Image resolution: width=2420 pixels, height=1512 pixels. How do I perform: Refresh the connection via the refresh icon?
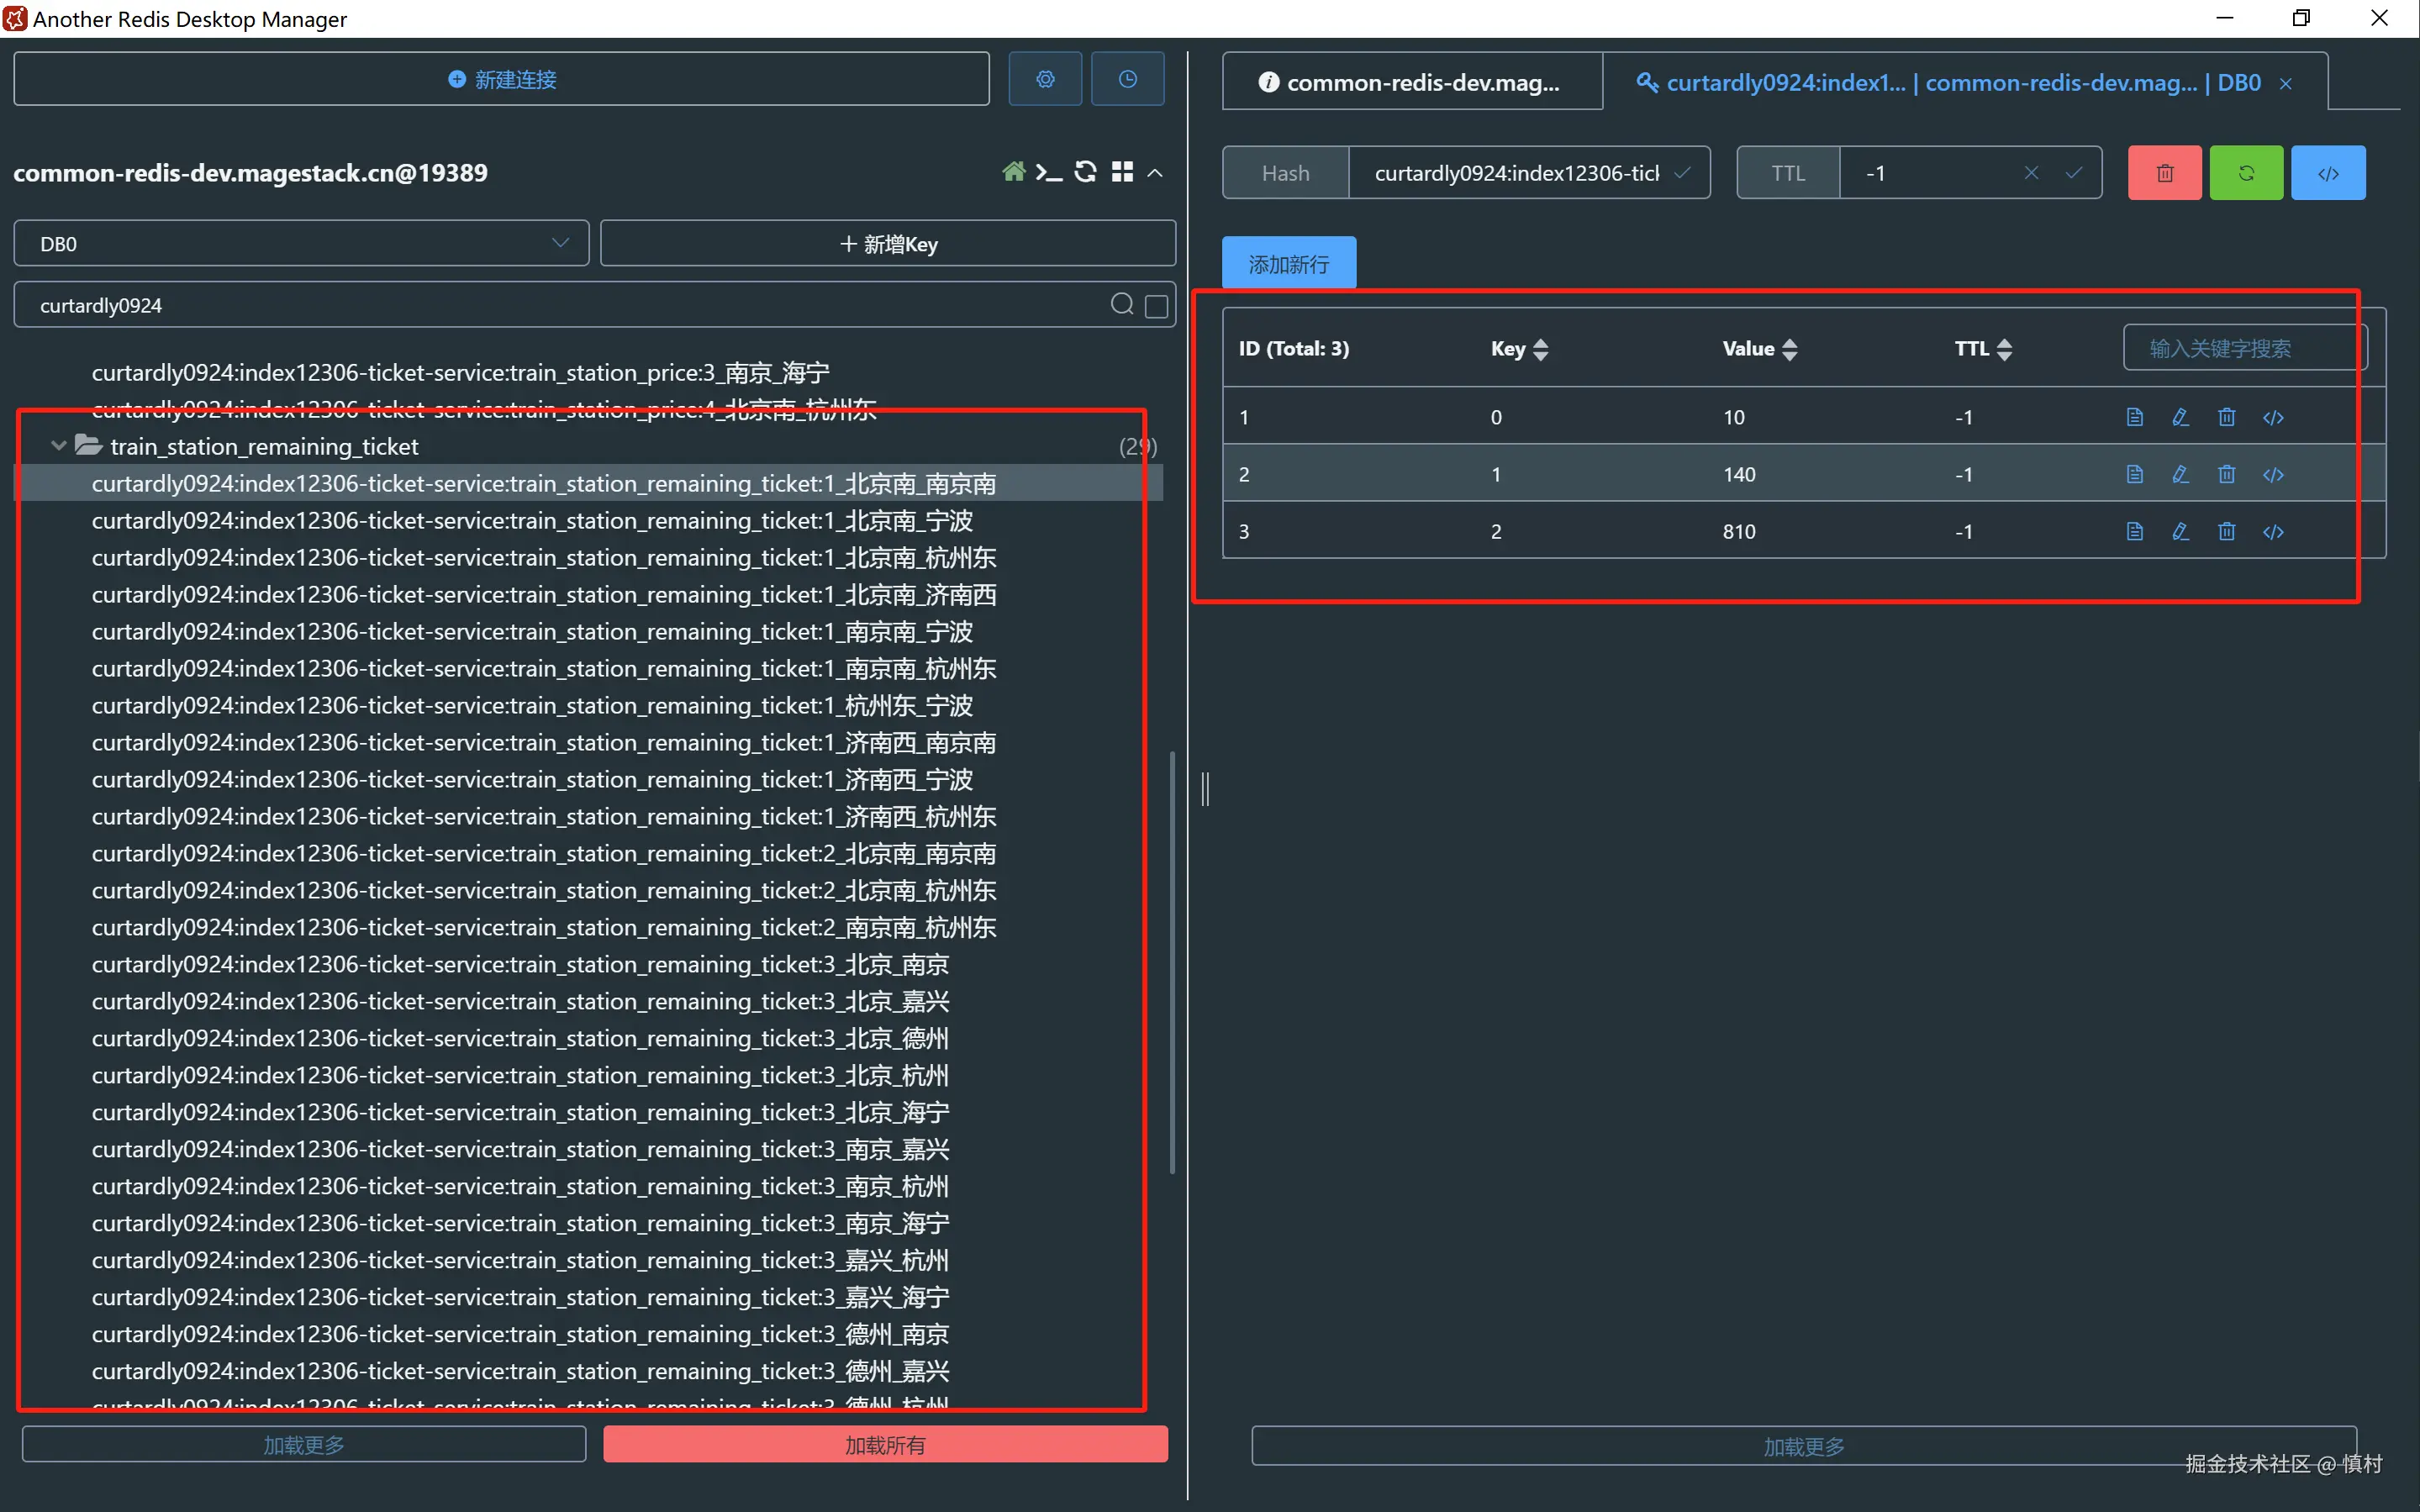pos(1085,172)
